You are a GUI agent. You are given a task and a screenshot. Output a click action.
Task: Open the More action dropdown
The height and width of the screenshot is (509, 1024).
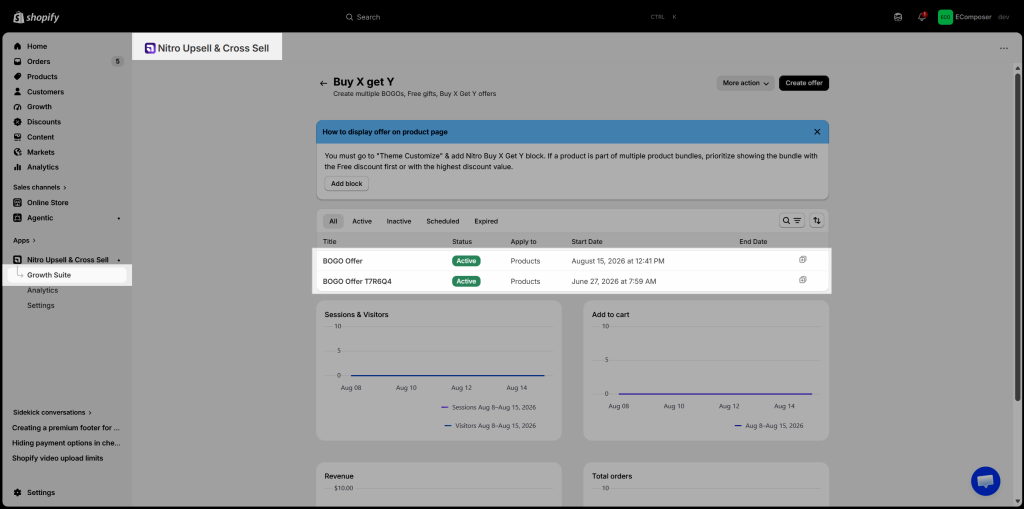[x=746, y=84]
